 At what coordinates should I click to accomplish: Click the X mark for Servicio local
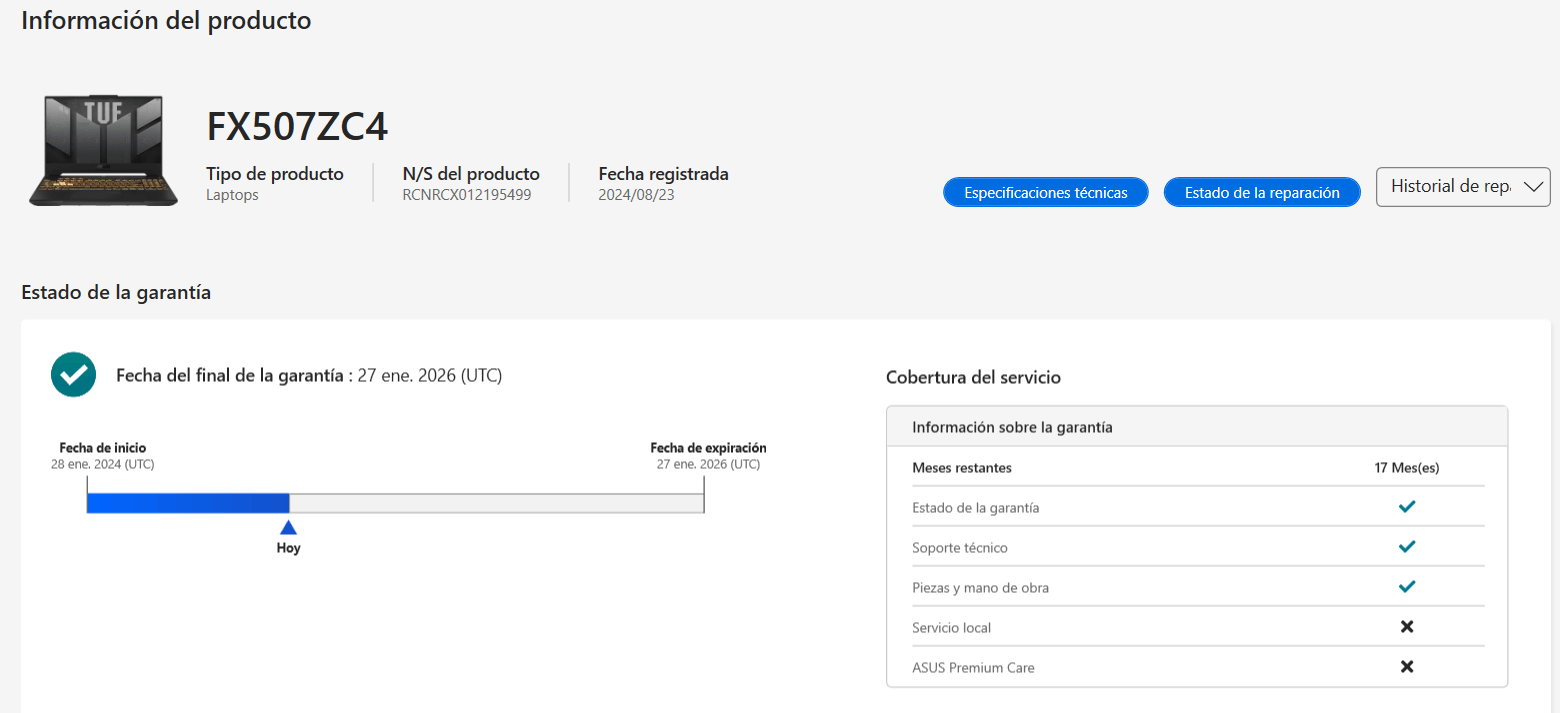tap(1407, 627)
